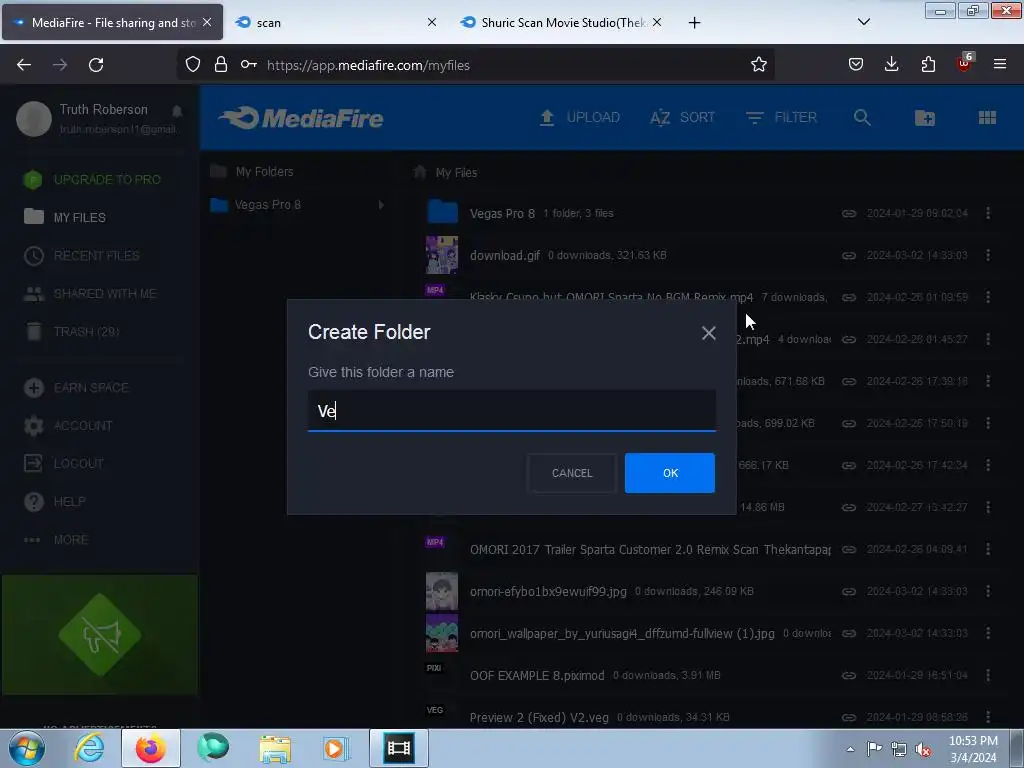The image size is (1024, 768).
Task: Open Vegas Pro 8 folder in file list
Action: click(x=502, y=213)
